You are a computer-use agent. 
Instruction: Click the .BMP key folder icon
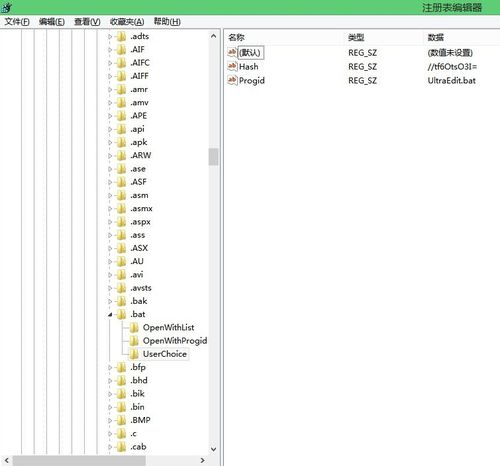click(x=121, y=420)
